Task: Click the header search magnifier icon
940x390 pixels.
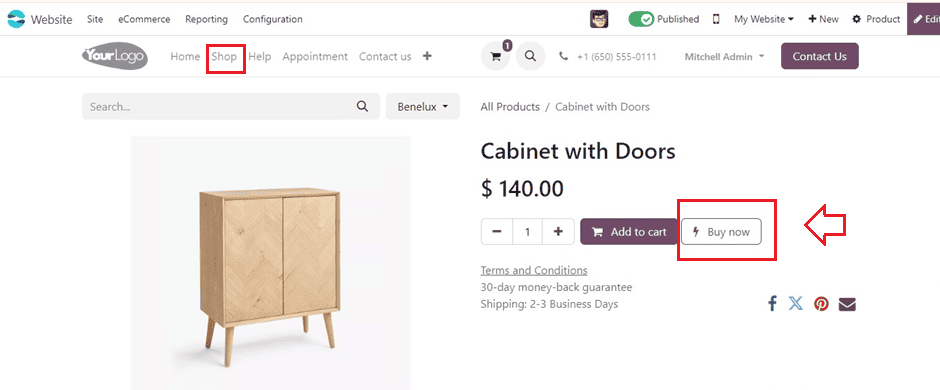Action: pyautogui.click(x=530, y=56)
